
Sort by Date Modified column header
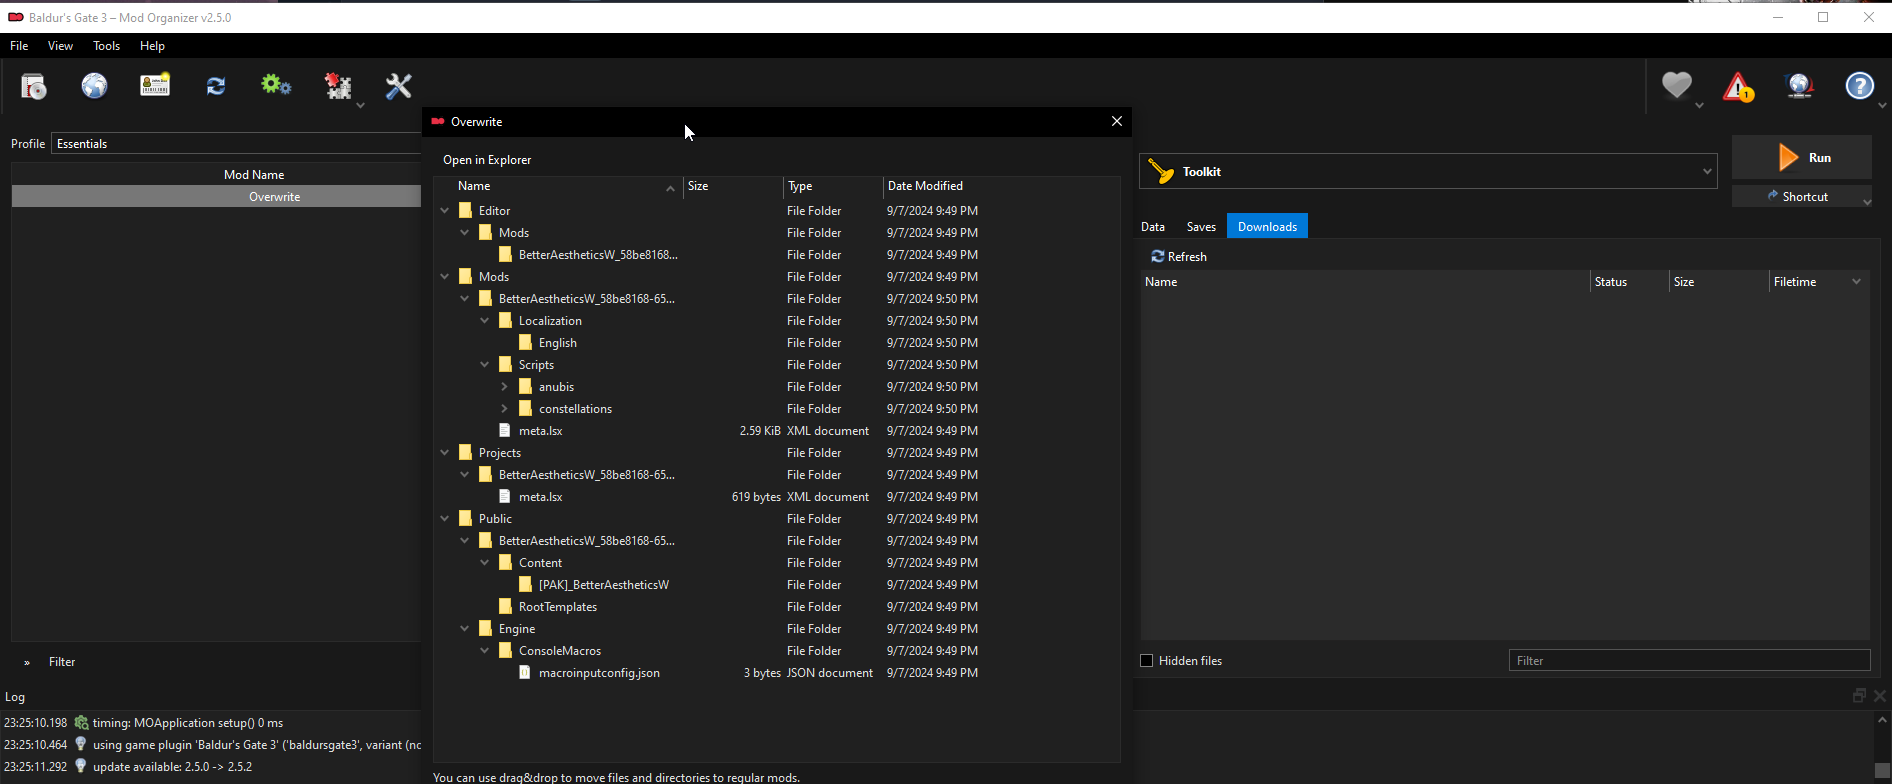tap(1001, 186)
